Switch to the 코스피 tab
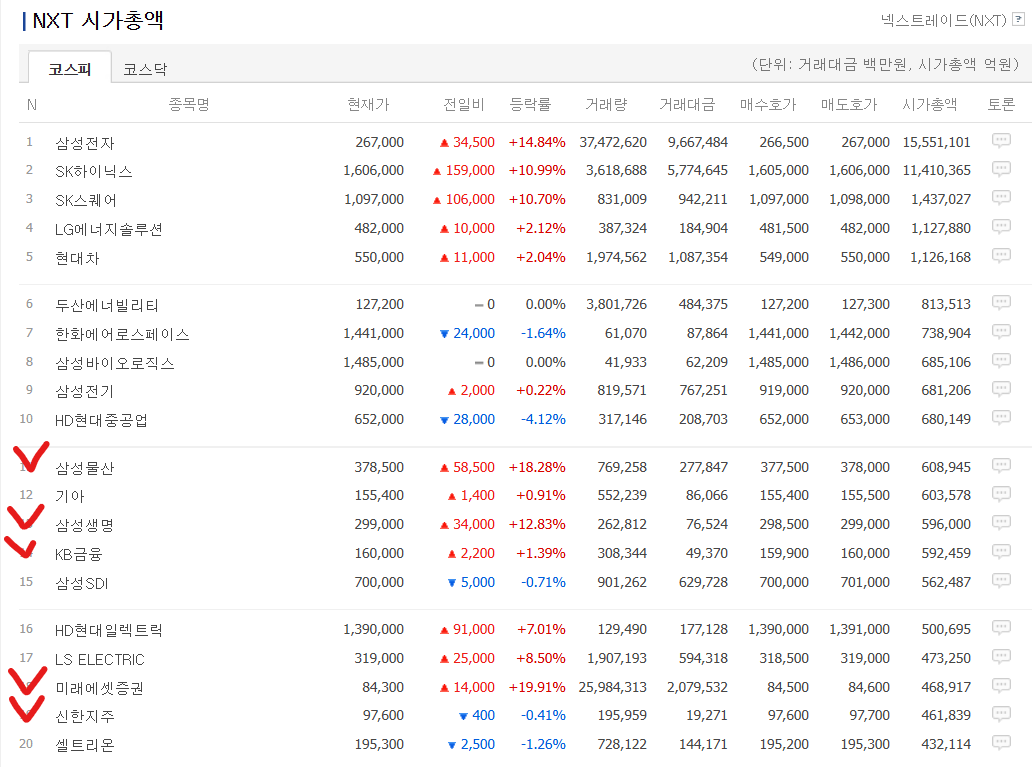Viewport: 1032px width, 767px height. pyautogui.click(x=70, y=68)
